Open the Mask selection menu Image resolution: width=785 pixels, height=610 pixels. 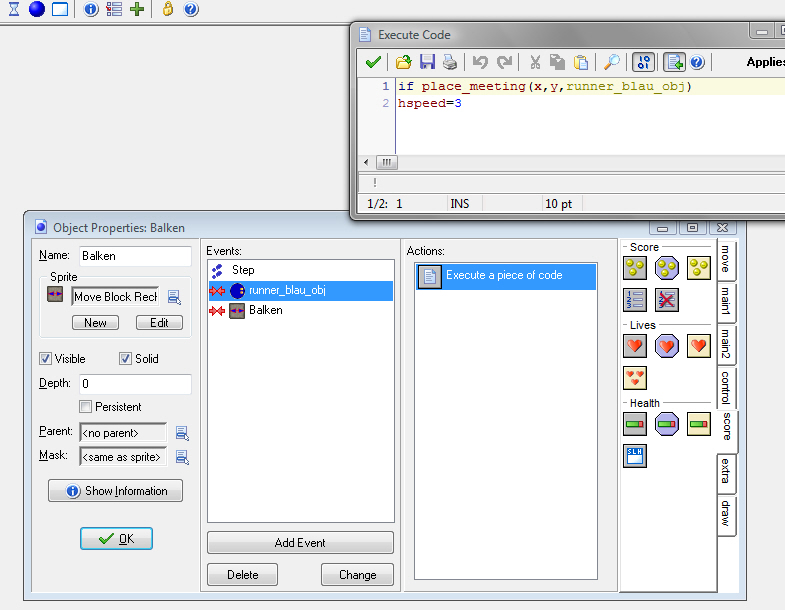click(x=182, y=457)
